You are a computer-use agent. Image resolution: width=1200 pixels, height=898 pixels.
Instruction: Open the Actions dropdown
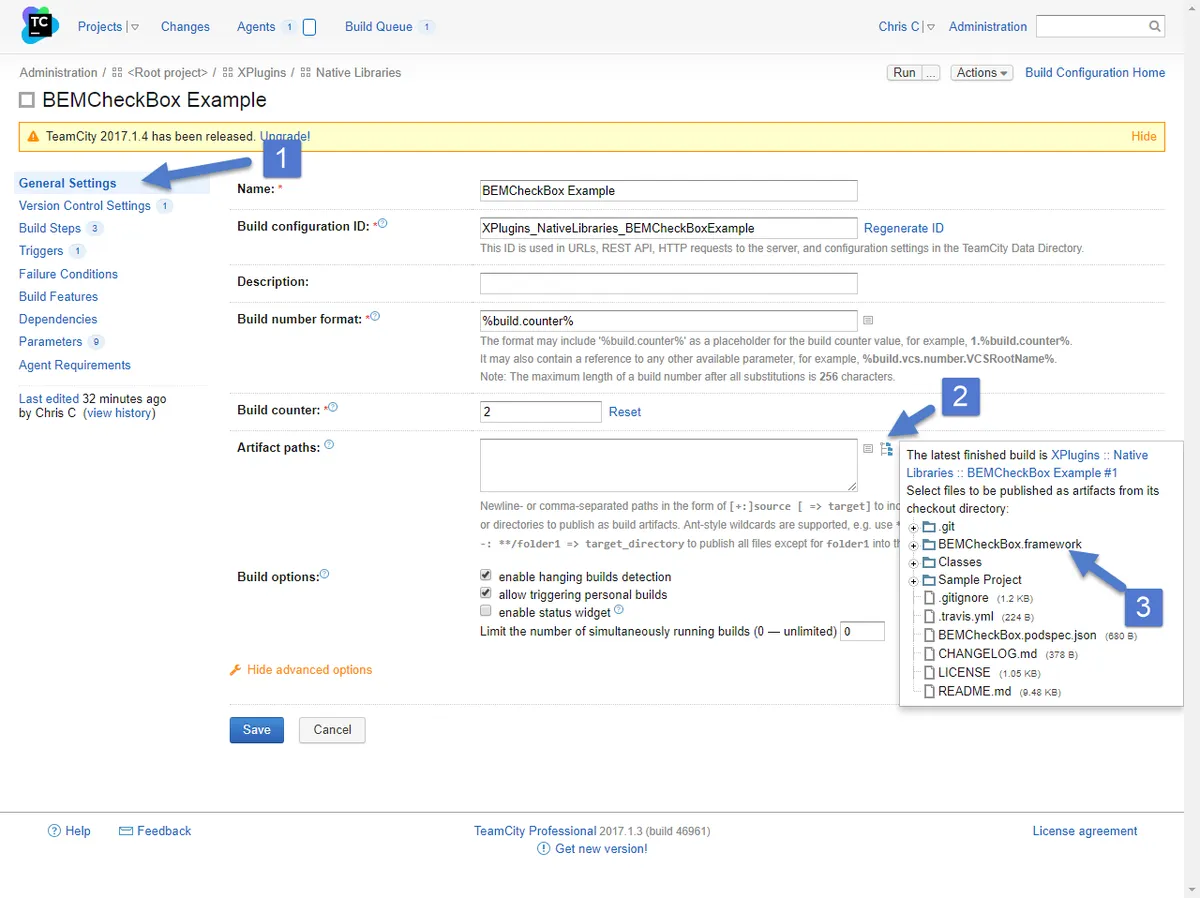pyautogui.click(x=982, y=73)
